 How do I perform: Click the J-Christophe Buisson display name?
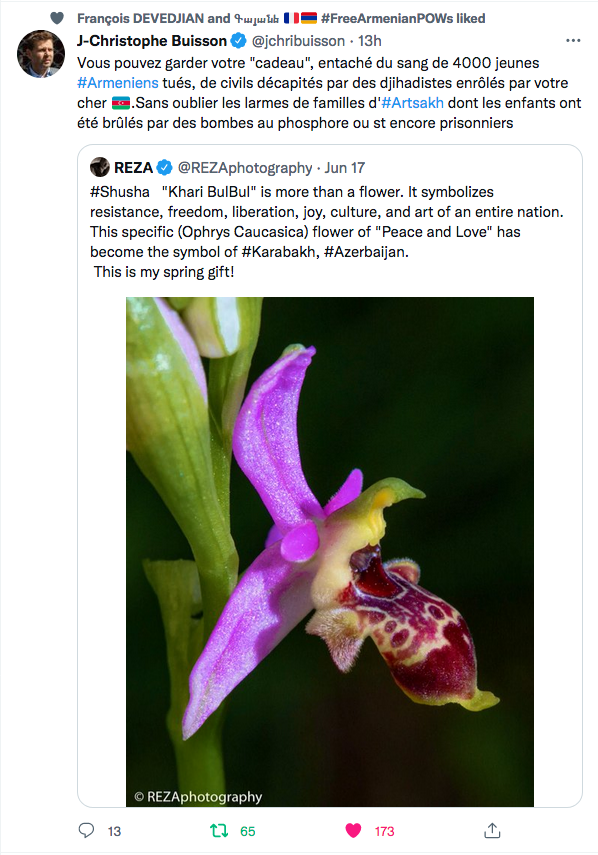pyautogui.click(x=152, y=41)
